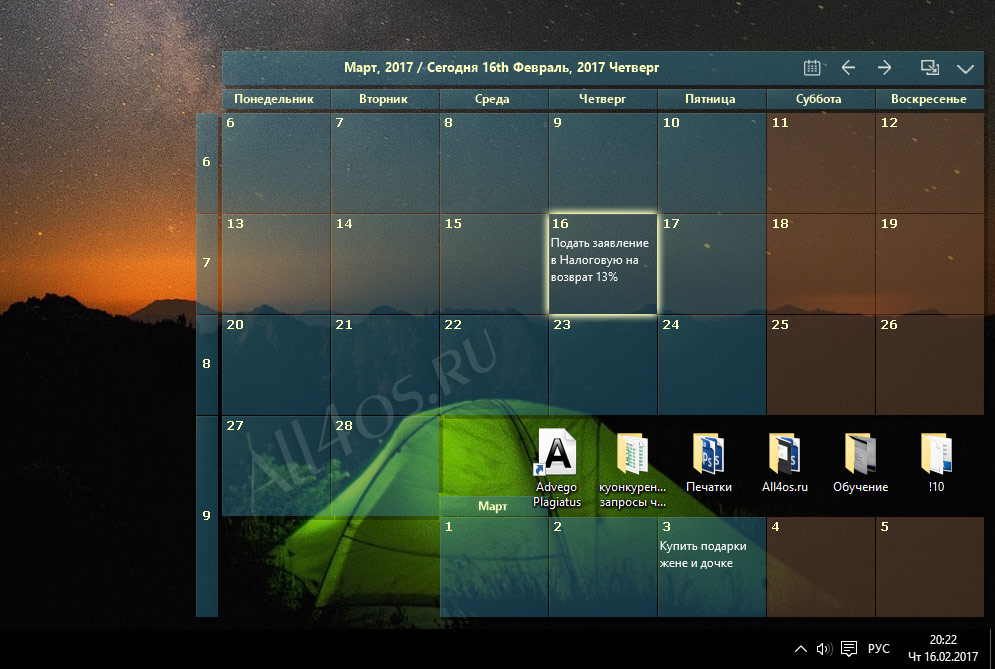Select Saturday the 11th cell
The height and width of the screenshot is (669, 995).
[x=820, y=162]
